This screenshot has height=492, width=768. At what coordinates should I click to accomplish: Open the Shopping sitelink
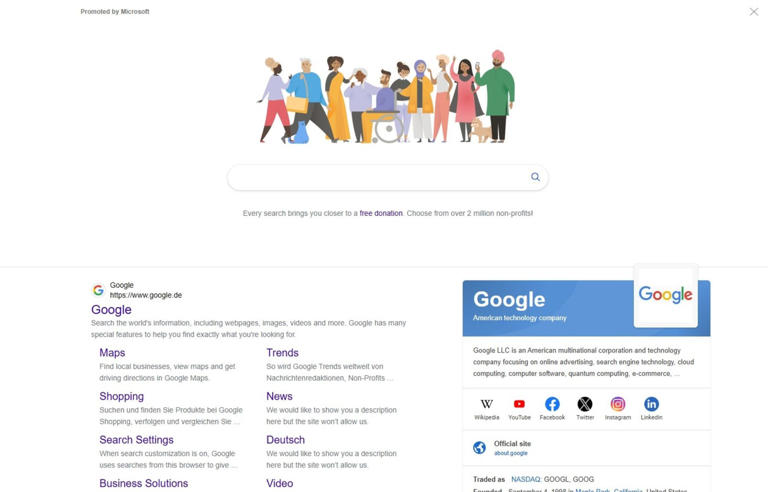(x=121, y=396)
